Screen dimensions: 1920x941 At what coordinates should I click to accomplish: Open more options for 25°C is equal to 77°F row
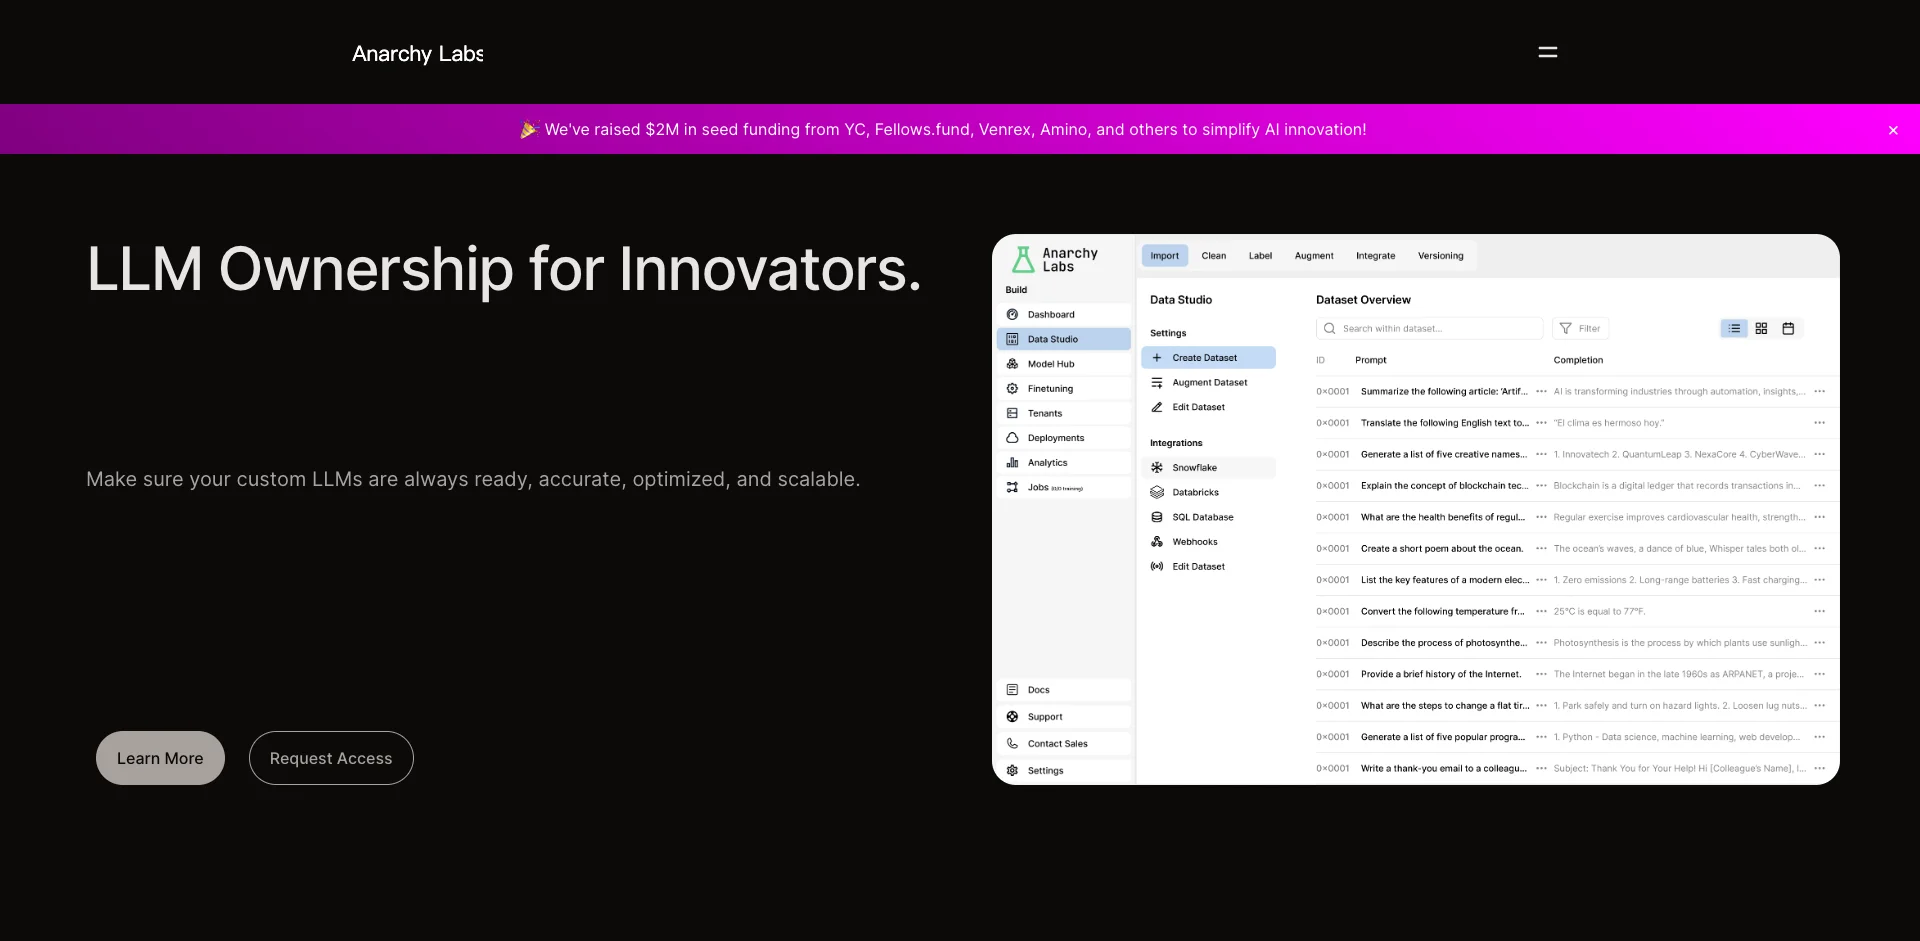1819,611
